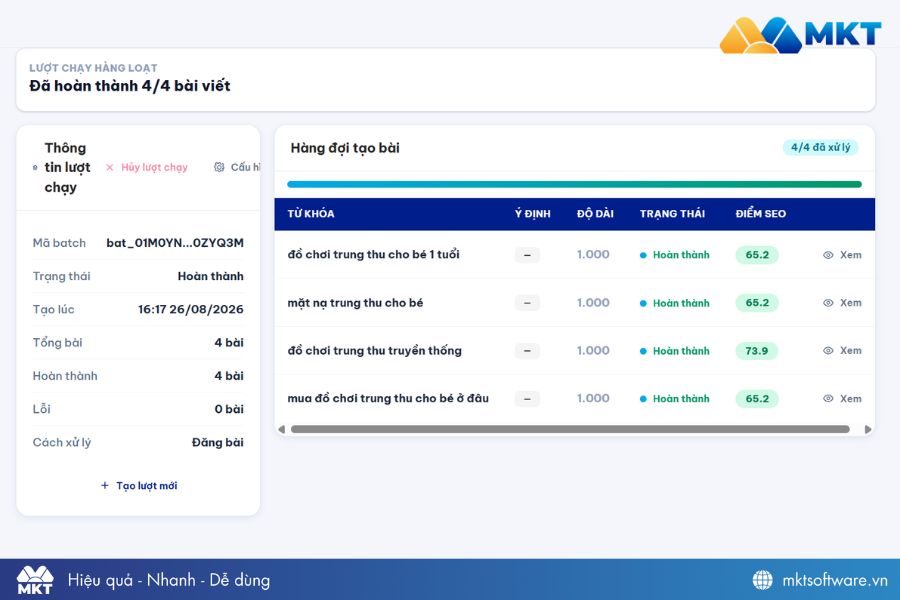
Task: Click the eye icon for đồ chơi trung thu truyền thống
Action: click(x=828, y=350)
